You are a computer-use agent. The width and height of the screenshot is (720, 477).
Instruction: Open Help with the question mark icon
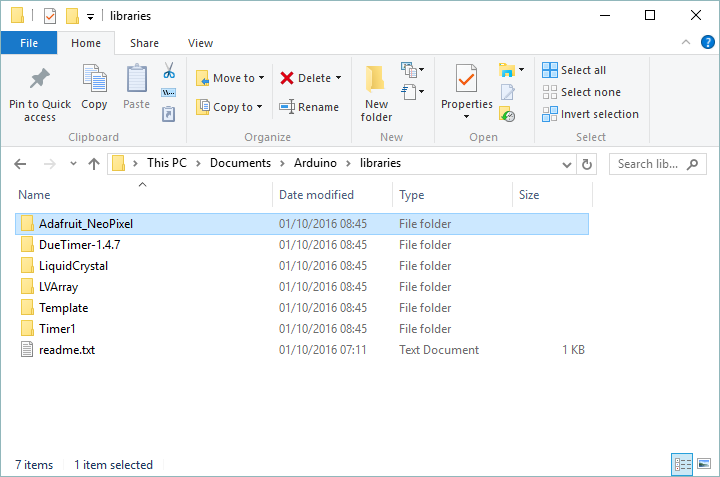[708, 42]
